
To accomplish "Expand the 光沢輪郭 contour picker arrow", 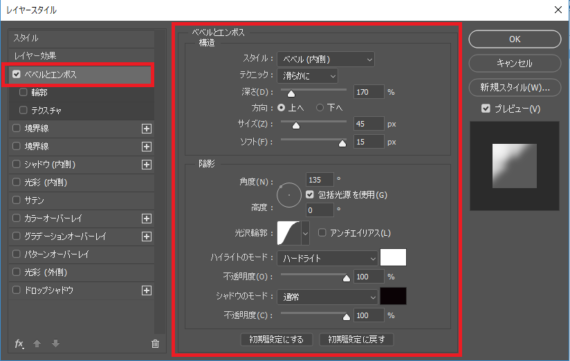I will pyautogui.click(x=305, y=233).
